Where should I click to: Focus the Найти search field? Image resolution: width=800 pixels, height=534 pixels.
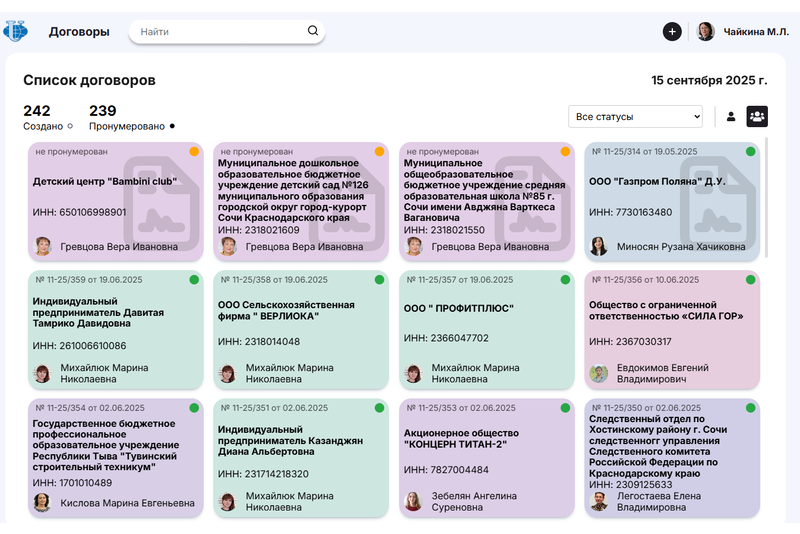coord(227,32)
